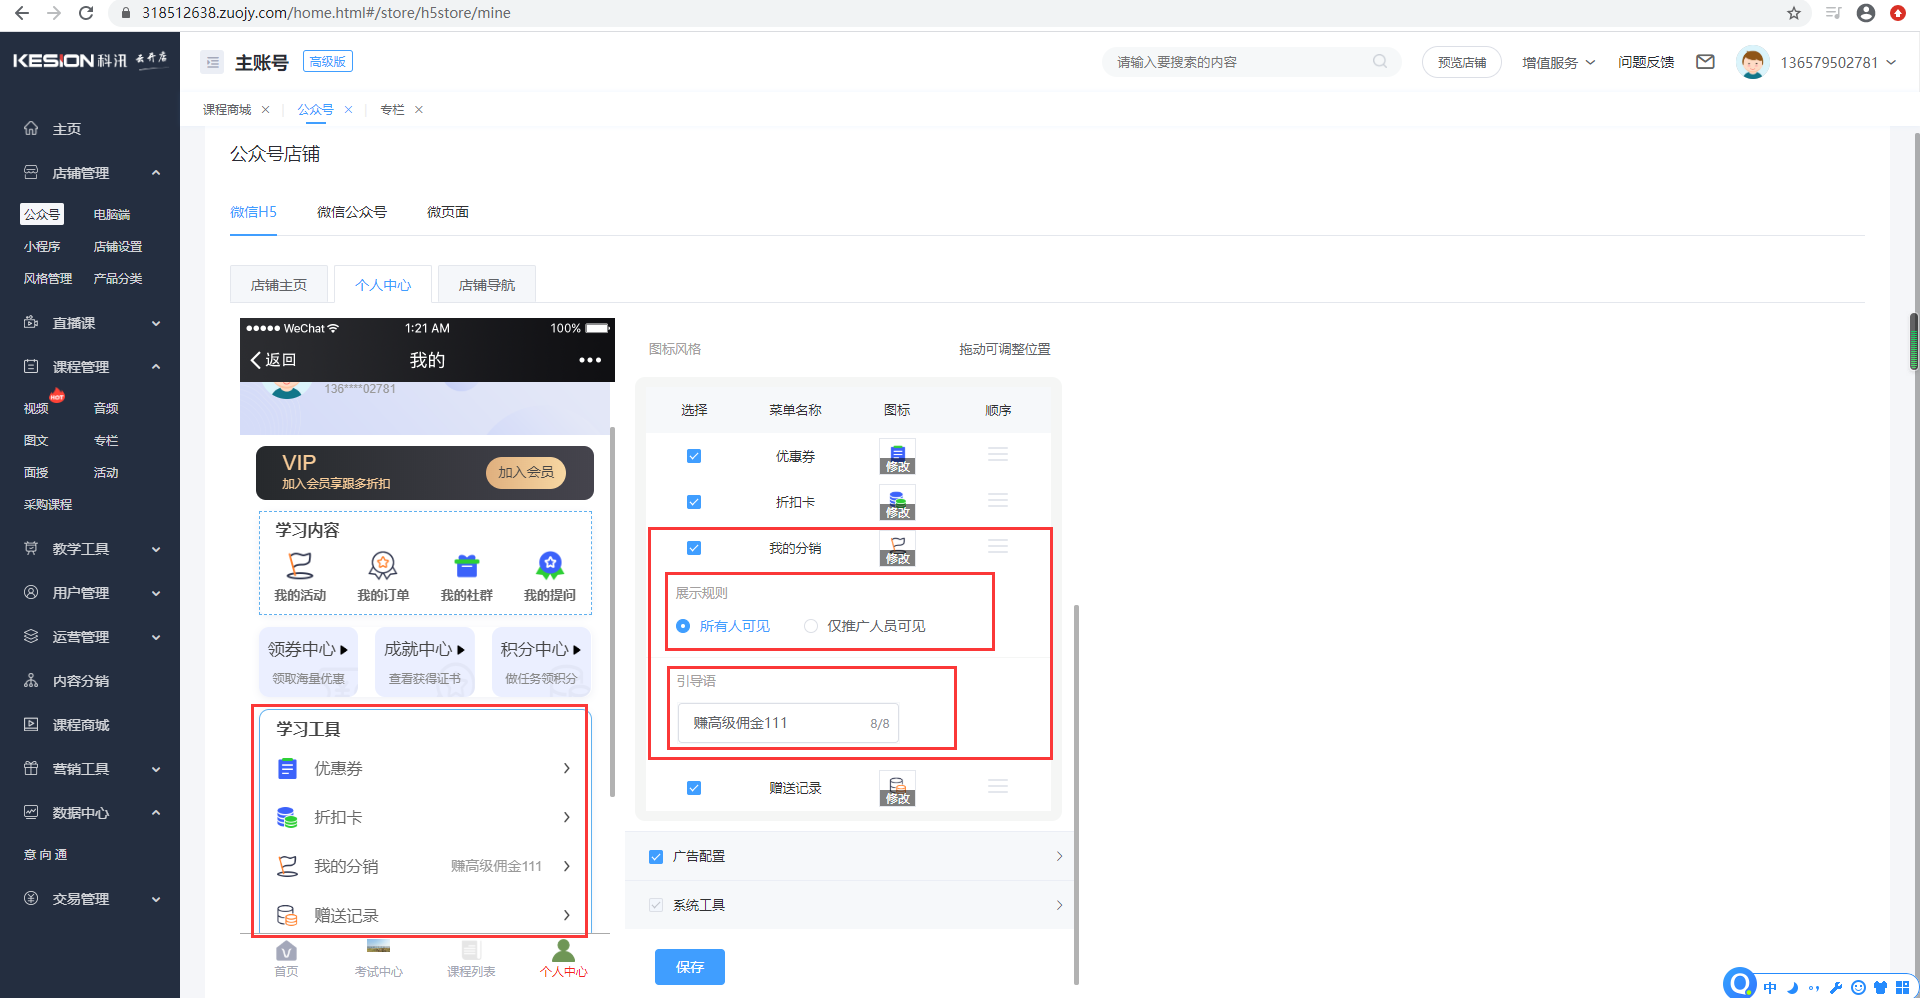Open the 增值服务 dropdown
Viewport: 1920px width, 998px height.
coord(1558,62)
